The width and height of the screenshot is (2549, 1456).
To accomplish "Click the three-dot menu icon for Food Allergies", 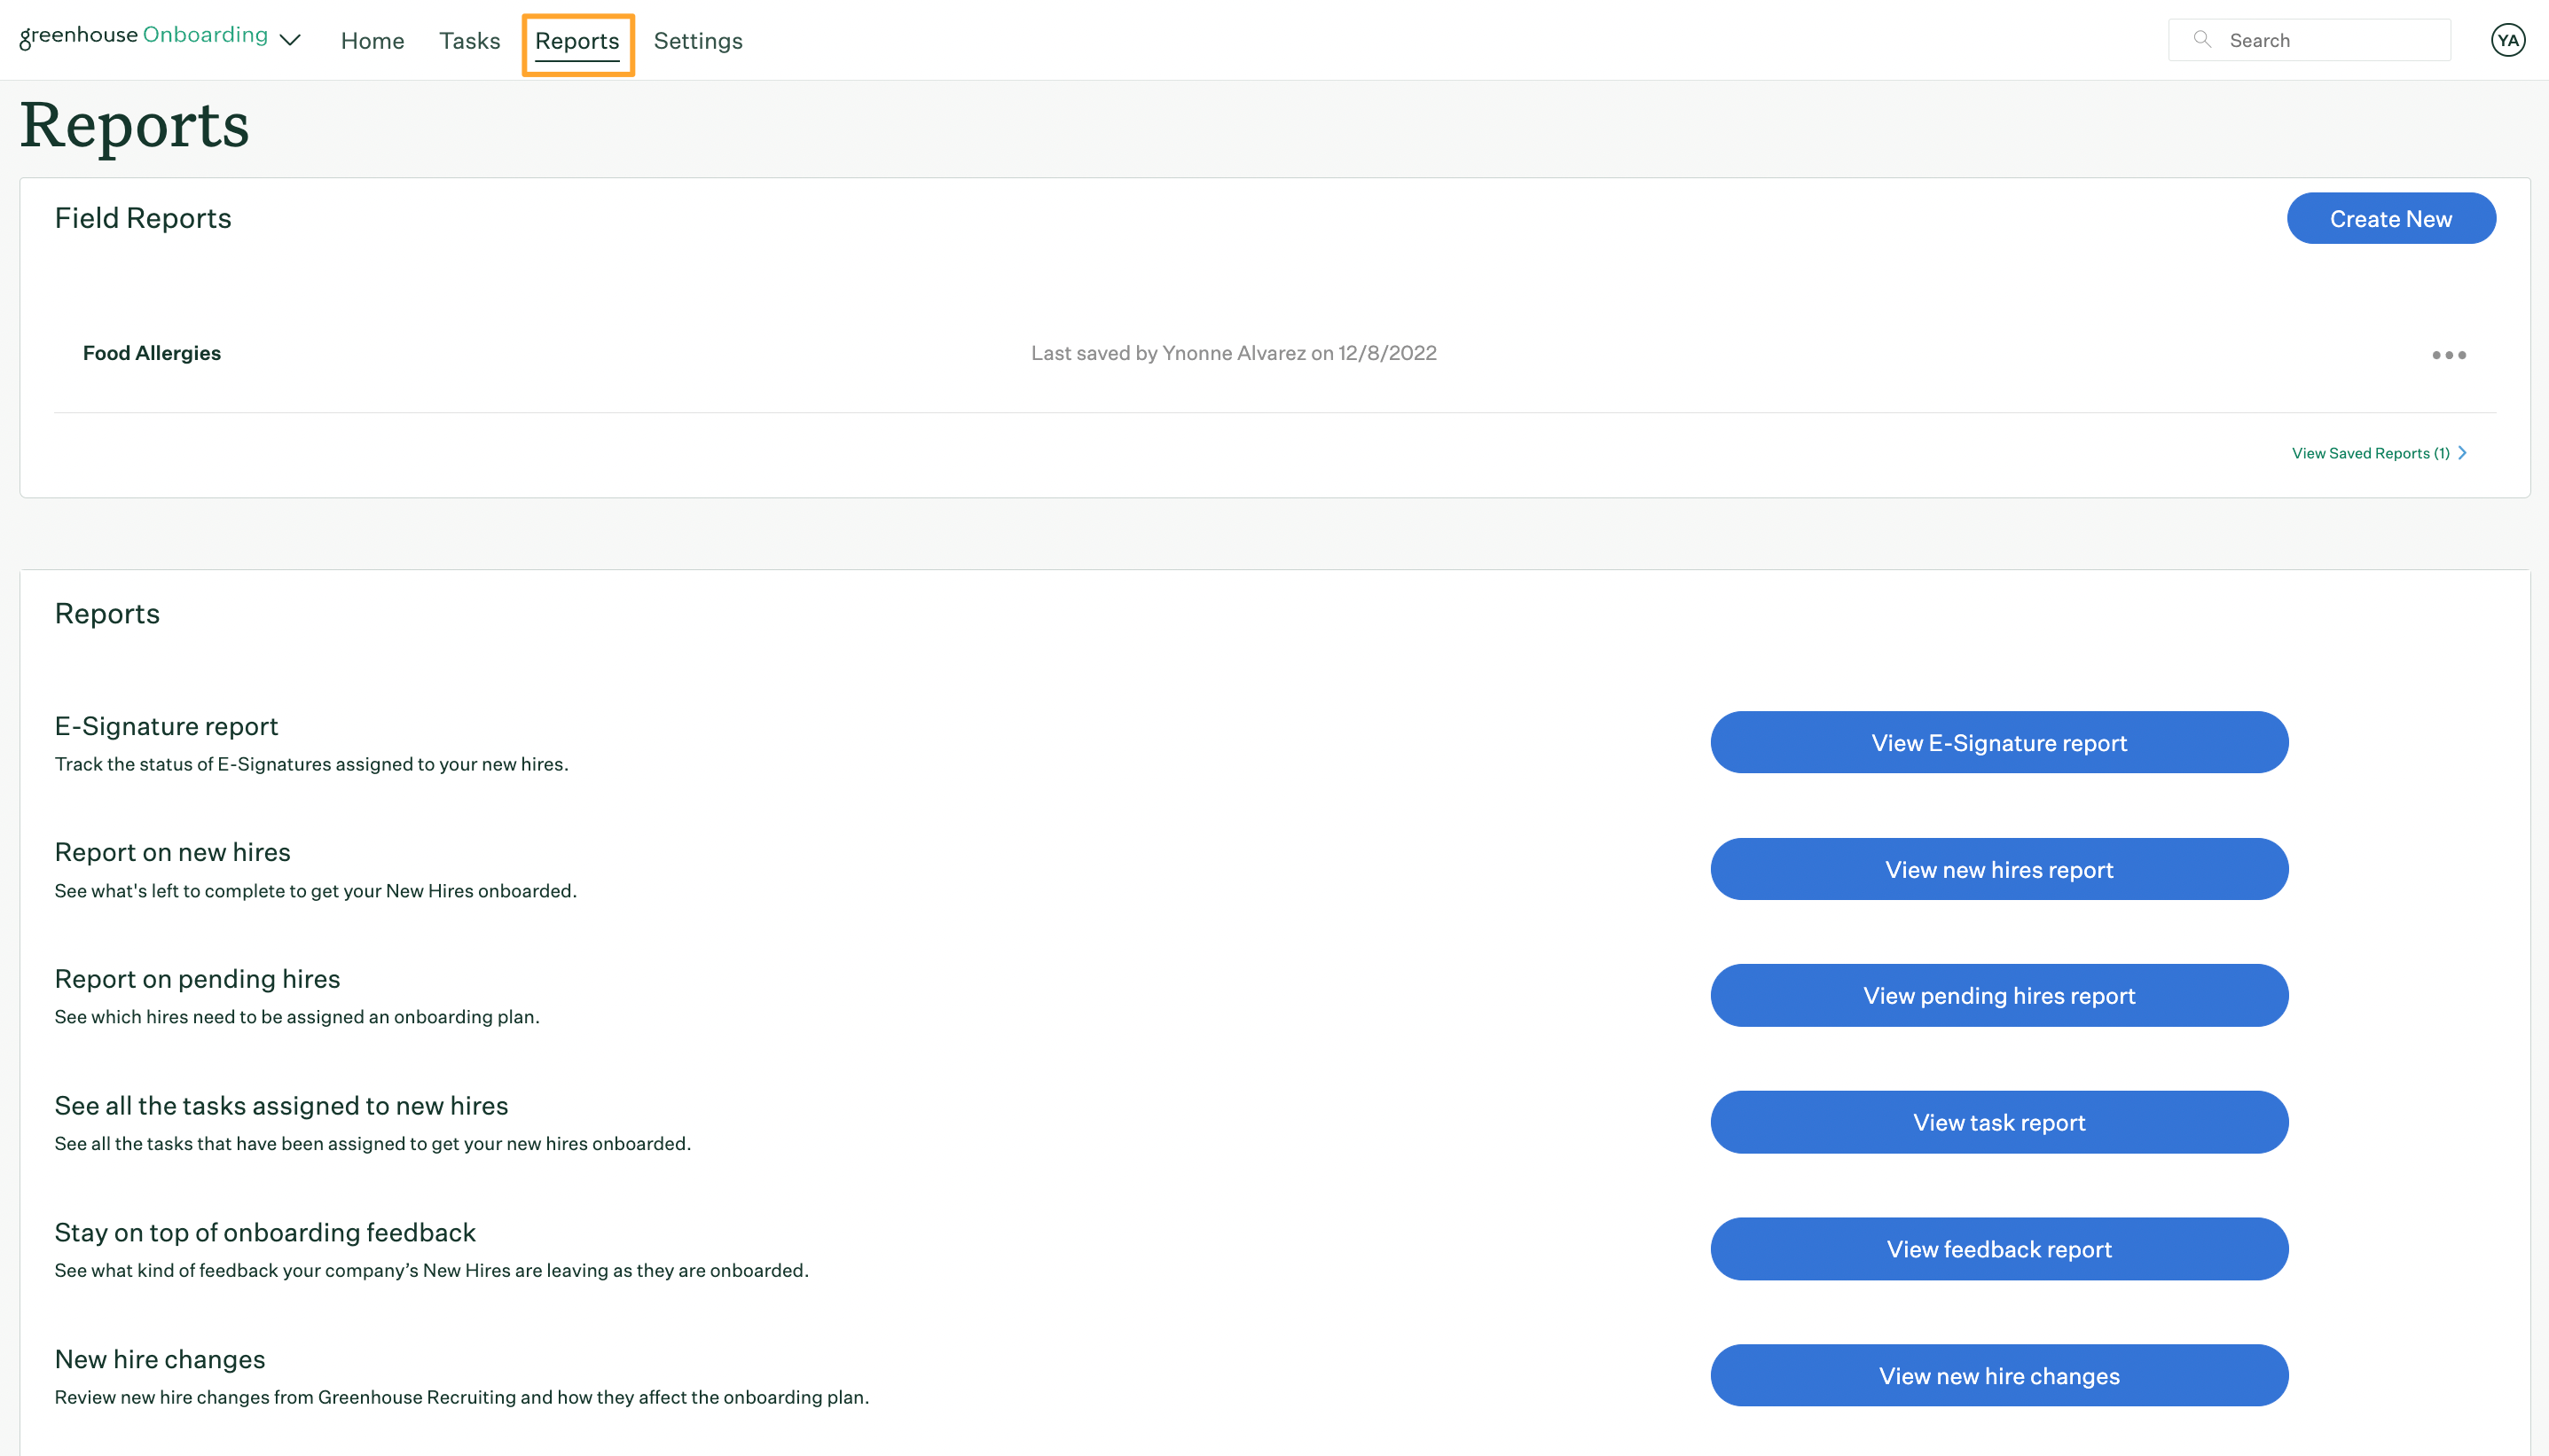I will click(x=2449, y=356).
